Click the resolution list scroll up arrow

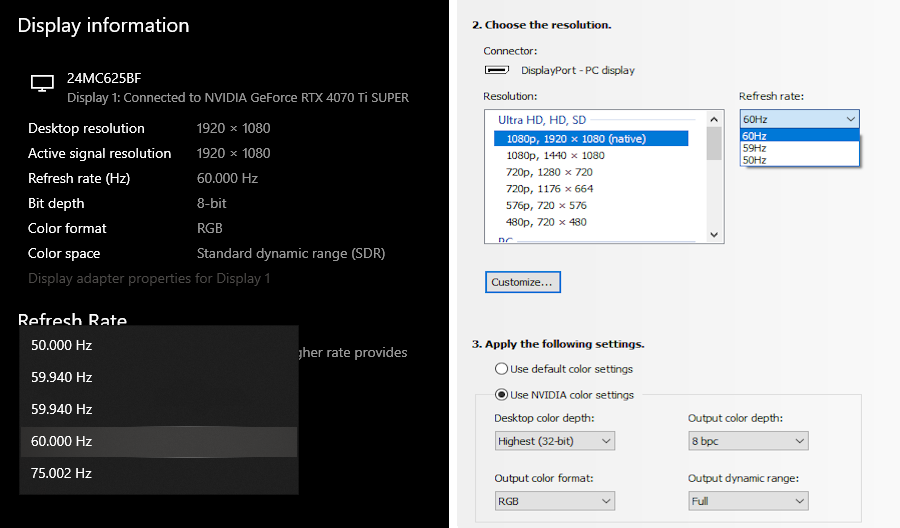coord(714,119)
